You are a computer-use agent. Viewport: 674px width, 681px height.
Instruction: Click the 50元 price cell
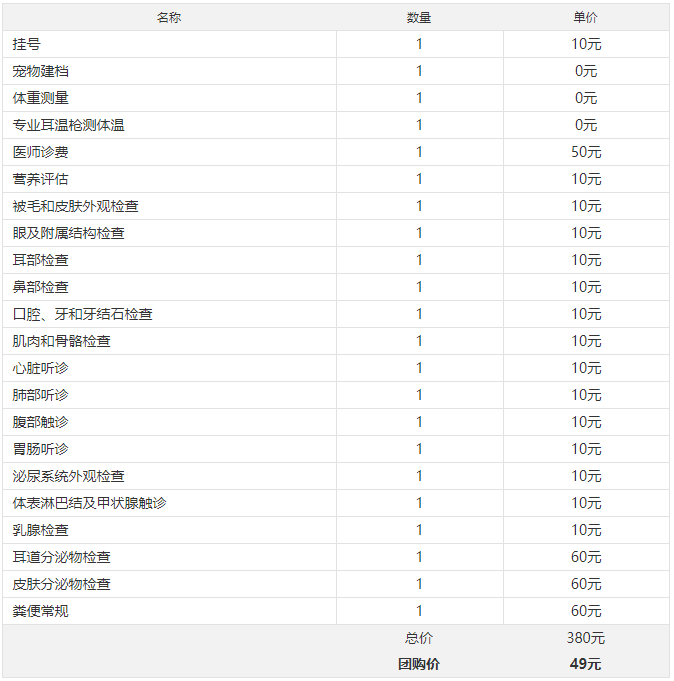coord(586,152)
